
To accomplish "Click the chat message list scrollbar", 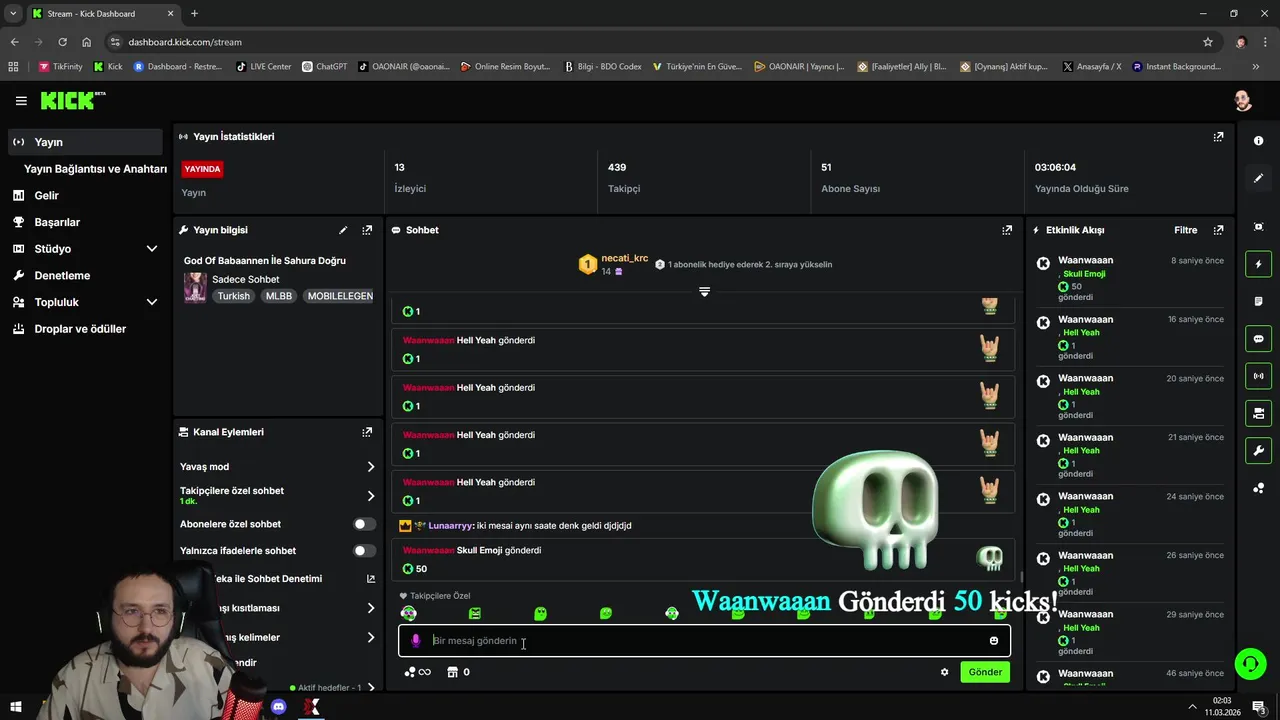I will tap(1020, 575).
